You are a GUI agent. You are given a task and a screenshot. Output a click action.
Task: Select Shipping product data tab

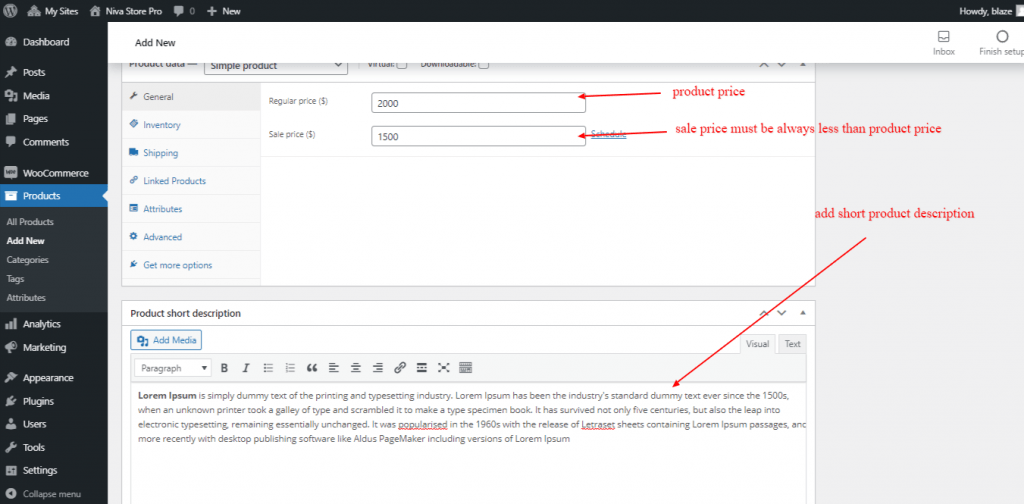[191, 153]
